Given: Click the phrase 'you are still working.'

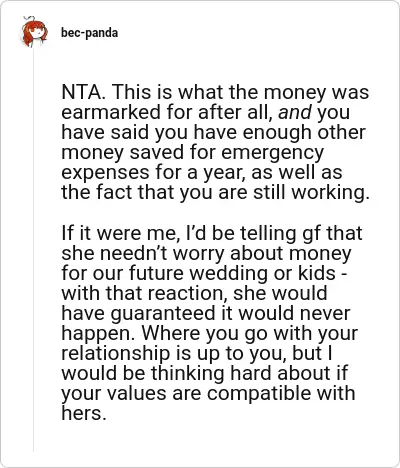Looking at the screenshot, I should 275,192.
